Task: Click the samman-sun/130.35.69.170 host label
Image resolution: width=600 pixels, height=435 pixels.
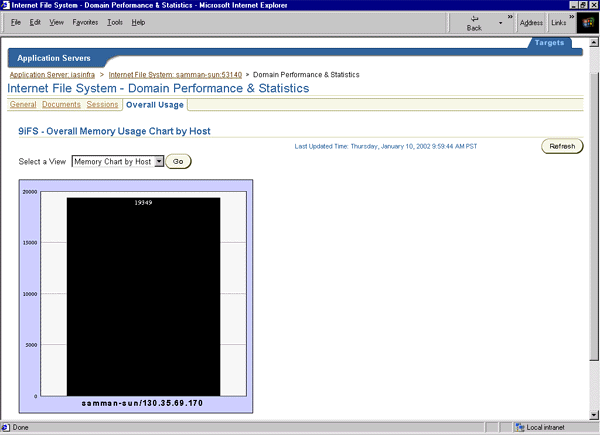Action: [142, 403]
